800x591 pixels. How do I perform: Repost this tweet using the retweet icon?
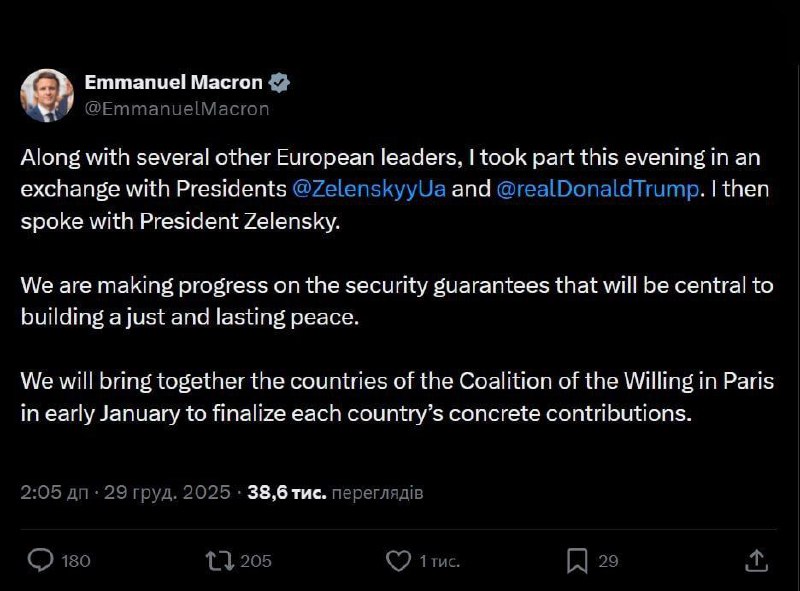[217, 560]
